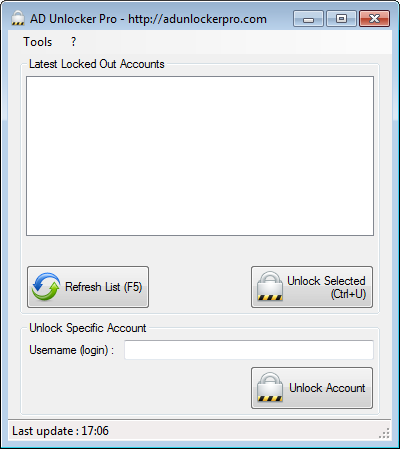Close the AD Unlocker Pro window
400x449 pixels.
[x=374, y=18]
